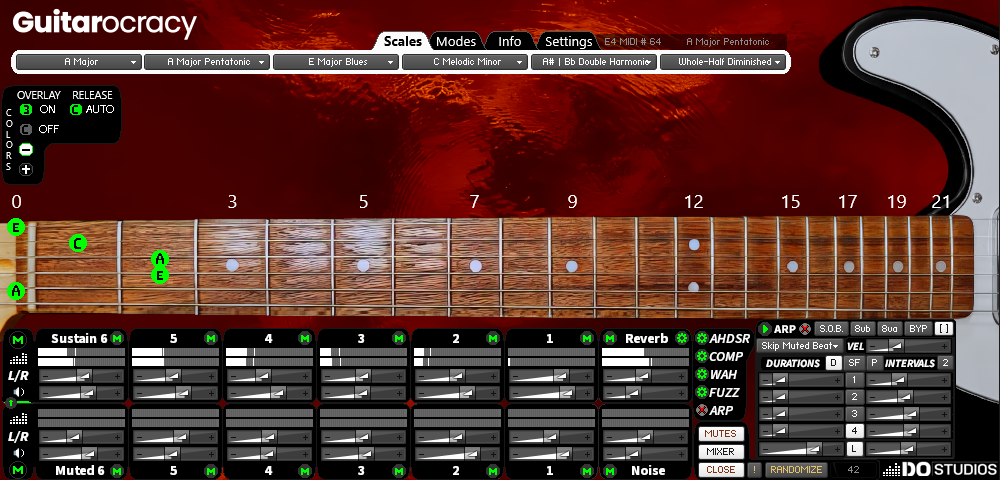1000x480 pixels.
Task: Mute the Noise channel with its M icon
Action: click(x=610, y=471)
